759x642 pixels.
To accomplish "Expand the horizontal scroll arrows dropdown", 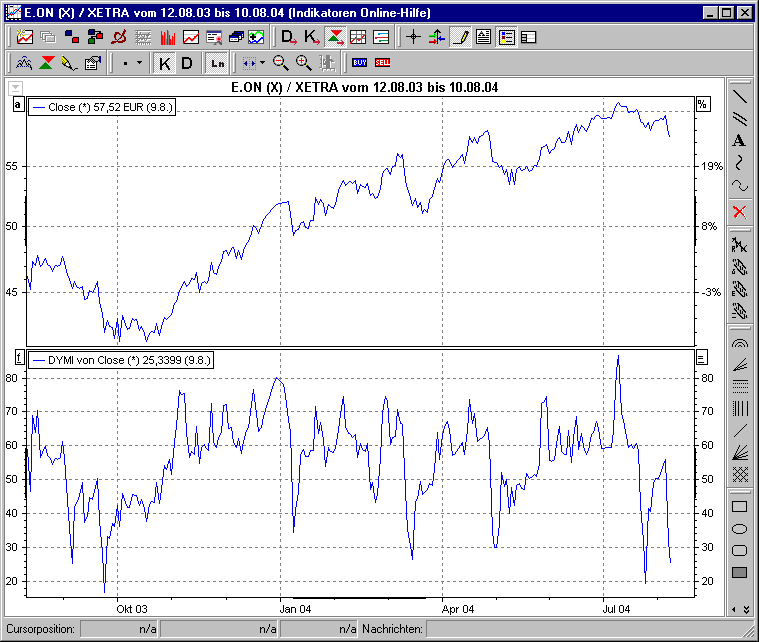I will tap(262, 63).
